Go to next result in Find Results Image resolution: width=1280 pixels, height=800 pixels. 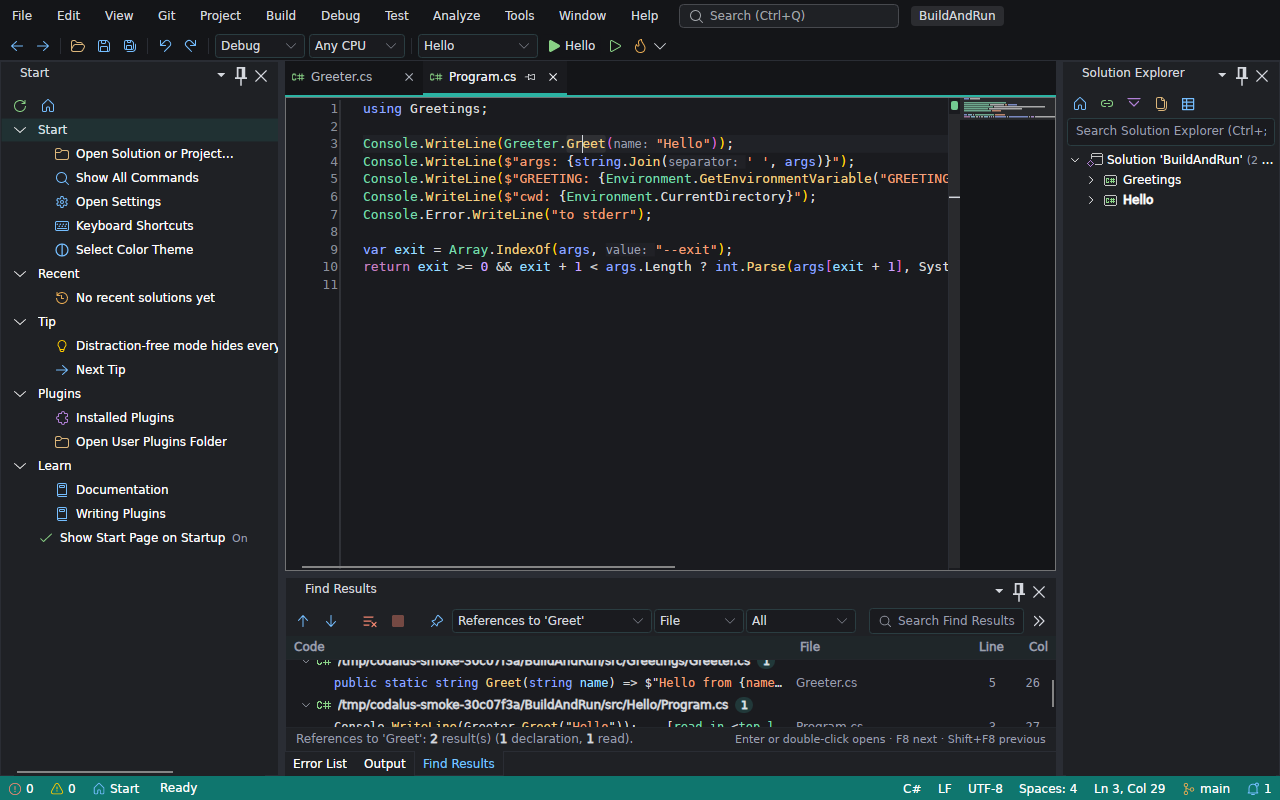click(331, 621)
